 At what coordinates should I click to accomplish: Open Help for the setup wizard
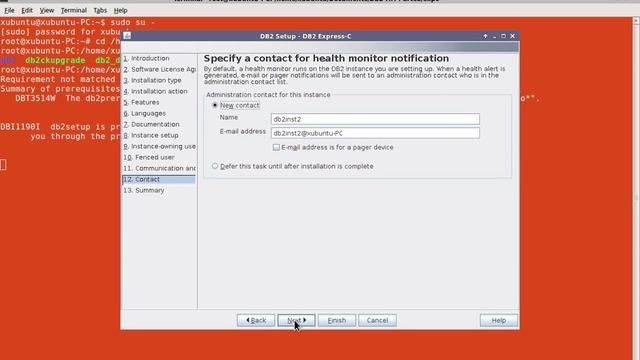[499, 320]
